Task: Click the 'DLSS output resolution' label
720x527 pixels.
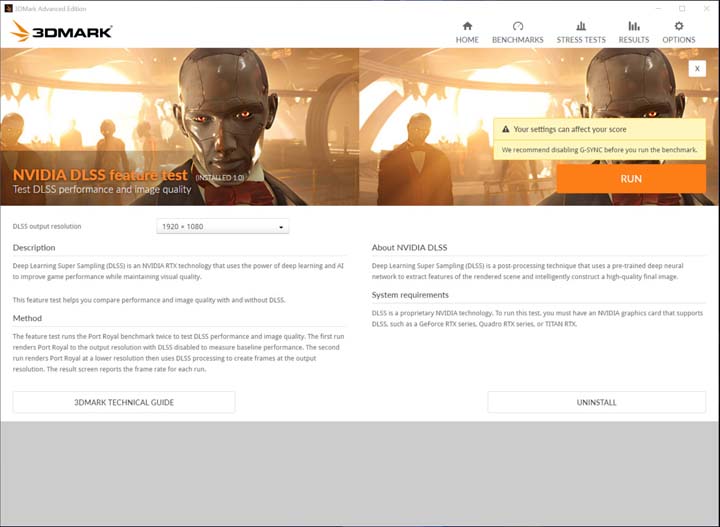Action: 47,226
